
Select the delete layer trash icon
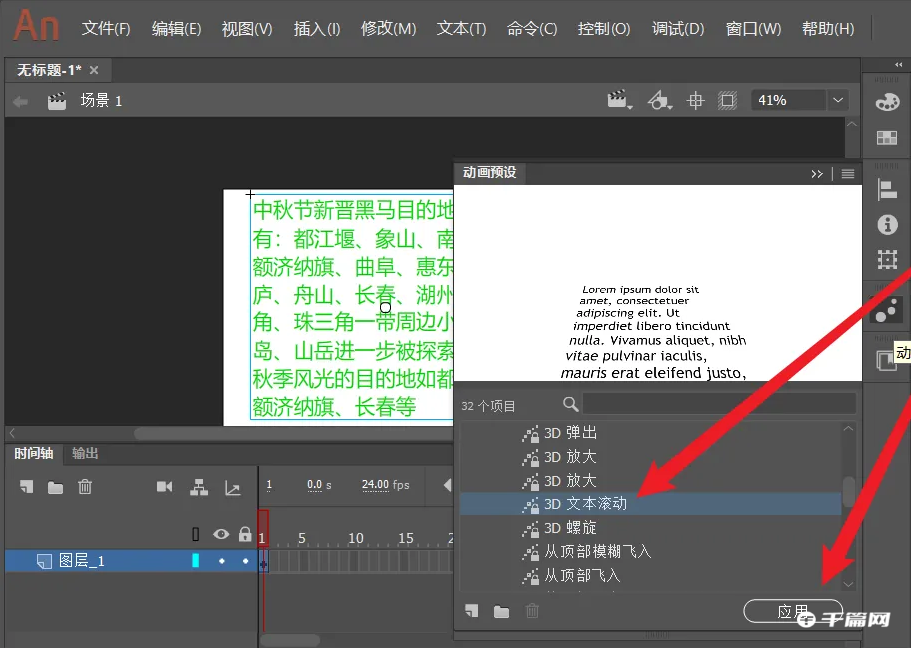click(86, 485)
